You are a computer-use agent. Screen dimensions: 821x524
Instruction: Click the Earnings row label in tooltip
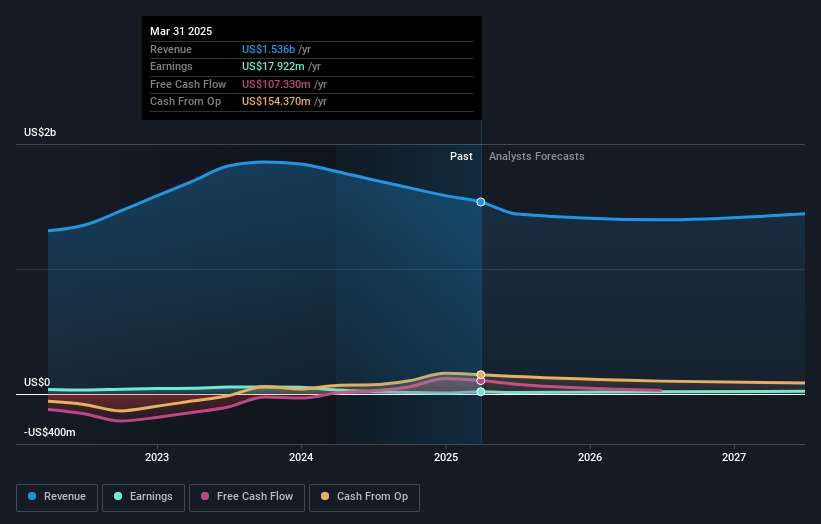click(171, 66)
